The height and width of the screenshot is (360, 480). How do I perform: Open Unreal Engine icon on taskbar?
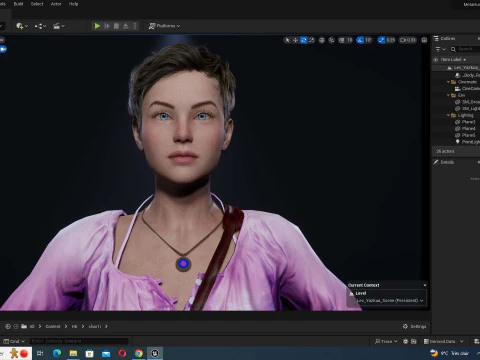click(x=155, y=353)
